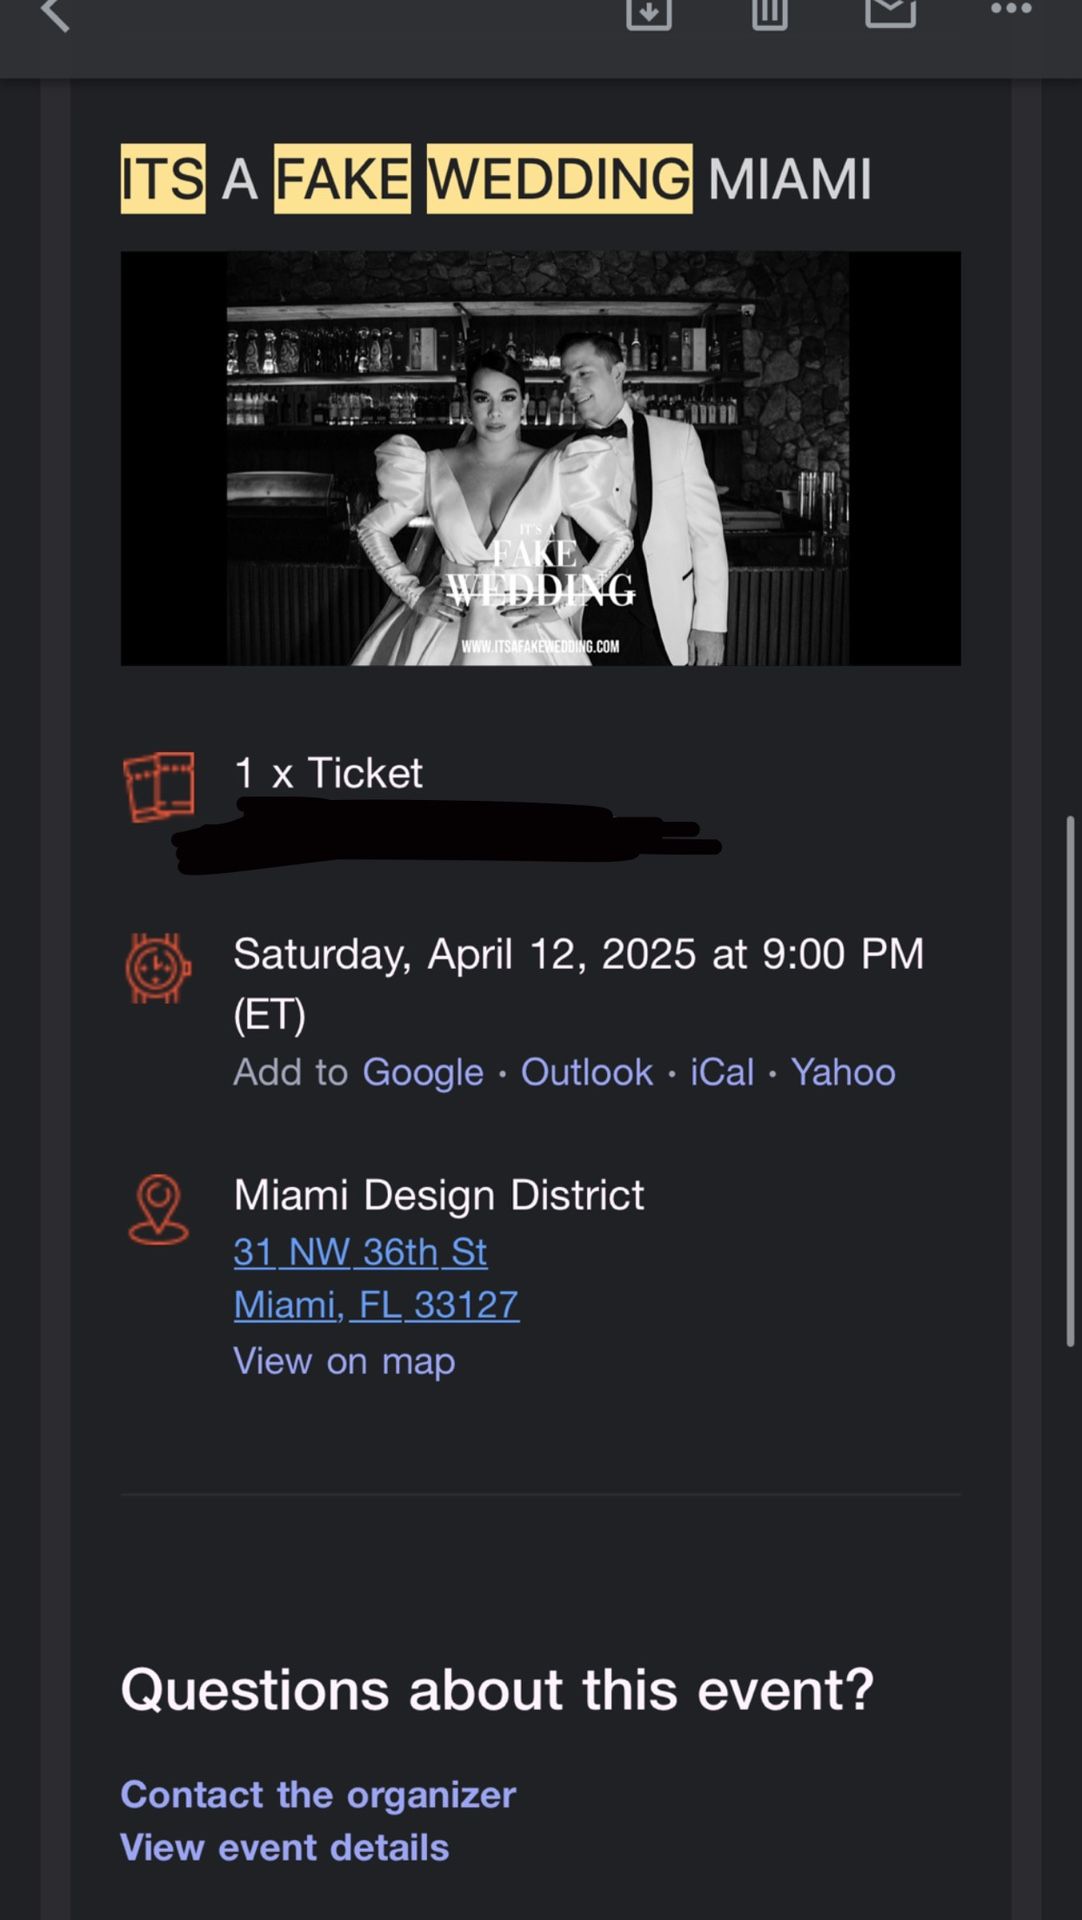The width and height of the screenshot is (1082, 1920).
Task: Add the event to iCal
Action: coord(721,1072)
